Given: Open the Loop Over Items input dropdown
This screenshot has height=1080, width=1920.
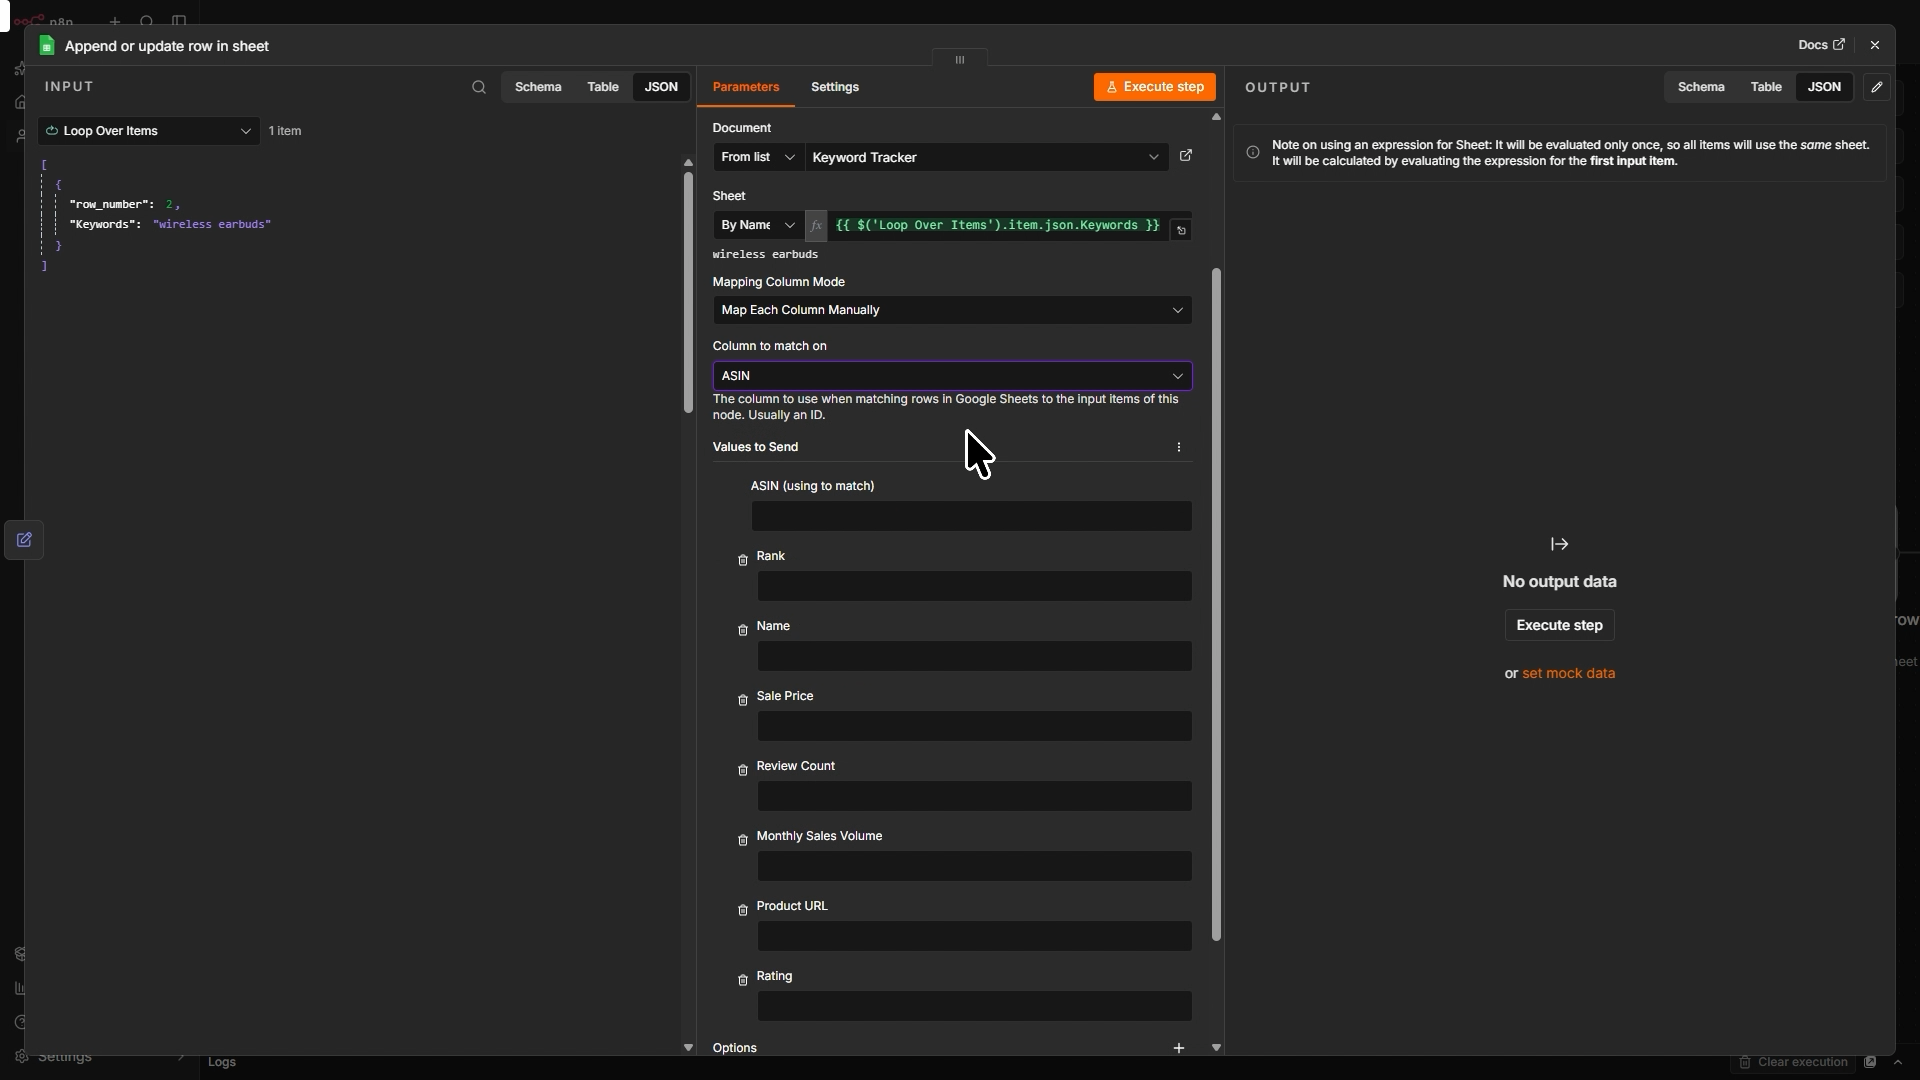Looking at the screenshot, I should [x=149, y=131].
